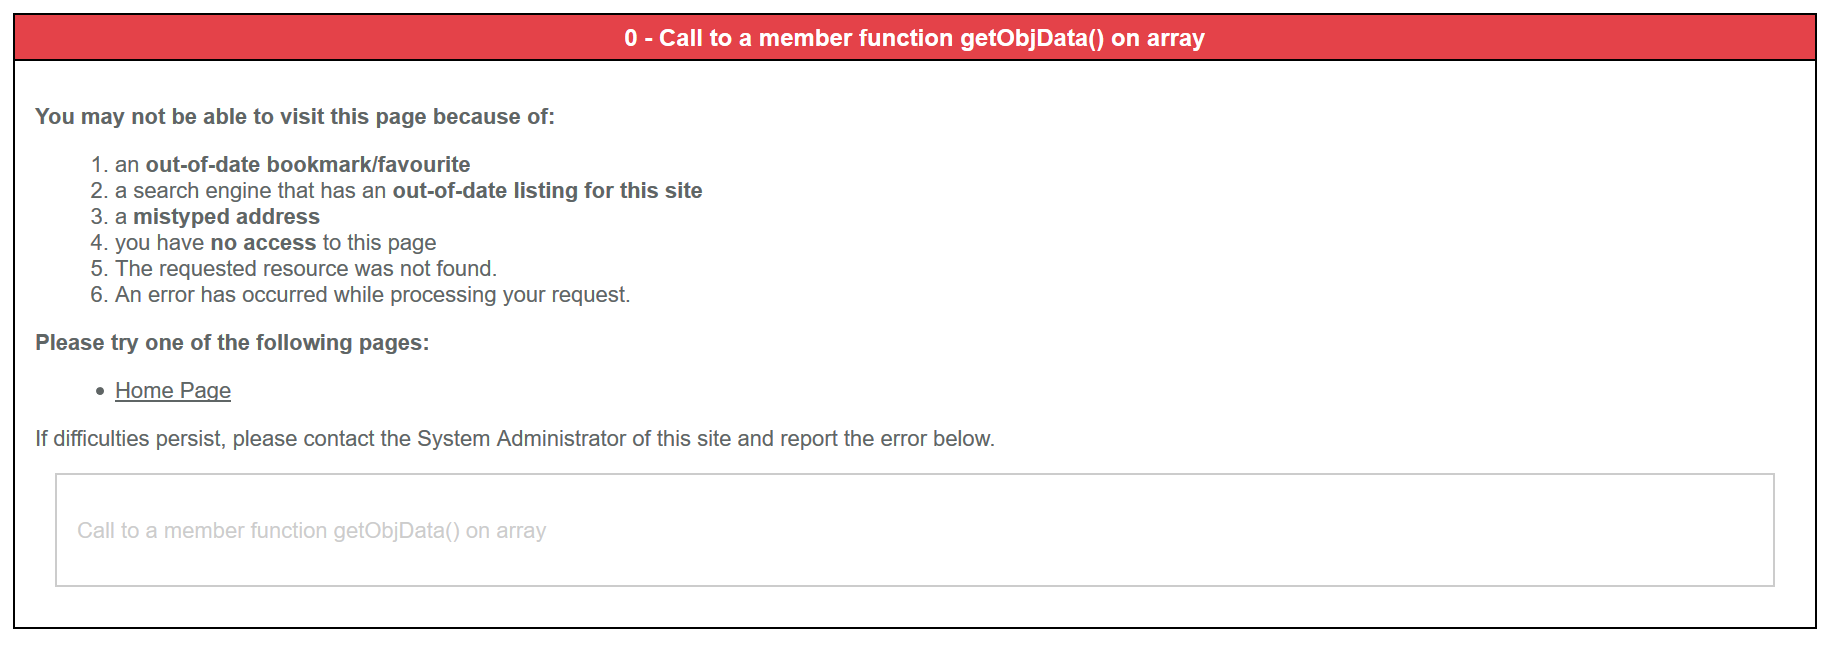Click the 'System Administrator' text
The image size is (1833, 651).
pos(521,439)
